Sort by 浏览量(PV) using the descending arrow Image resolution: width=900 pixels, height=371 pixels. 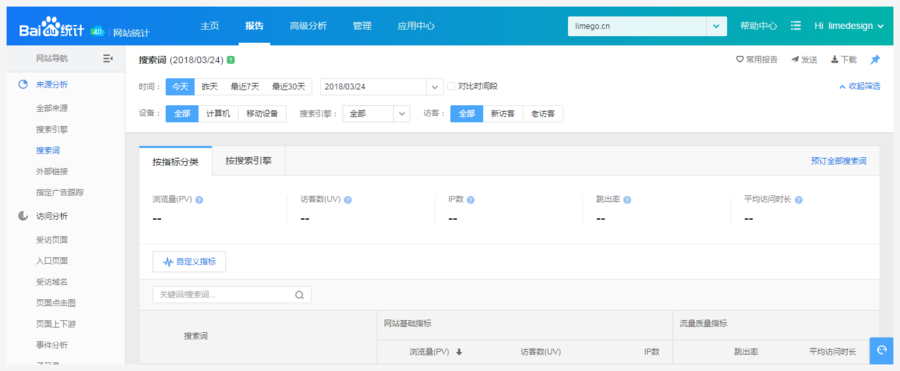(459, 352)
